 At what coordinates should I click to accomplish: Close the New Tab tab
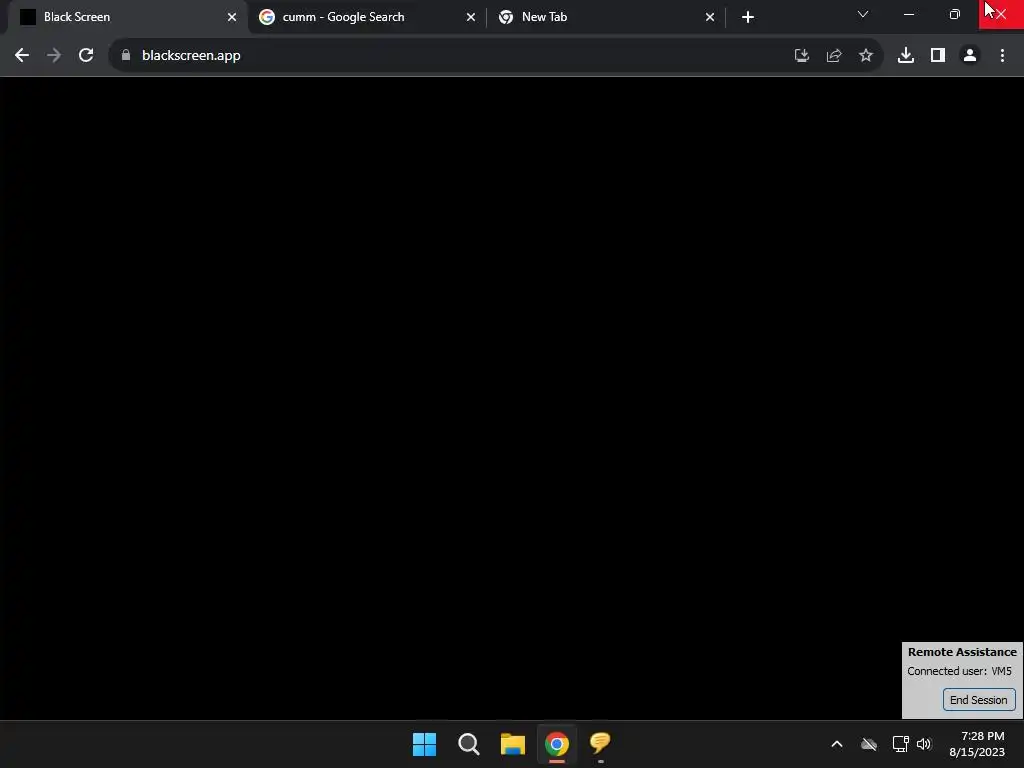tap(710, 17)
